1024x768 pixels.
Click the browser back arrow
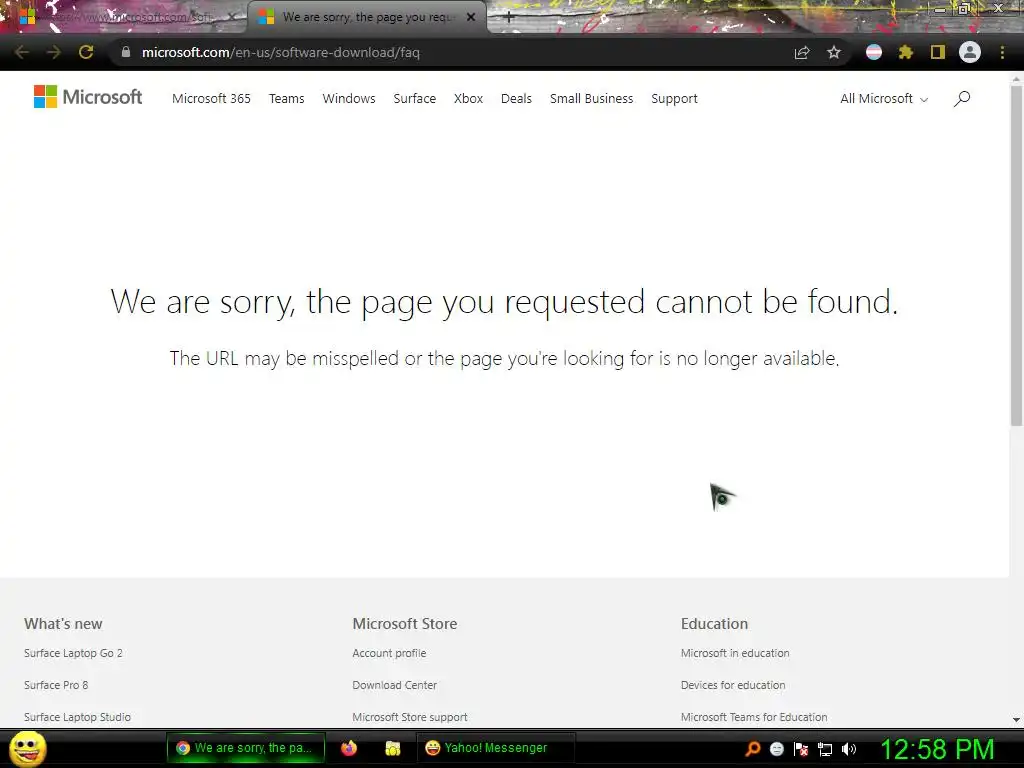pyautogui.click(x=22, y=52)
